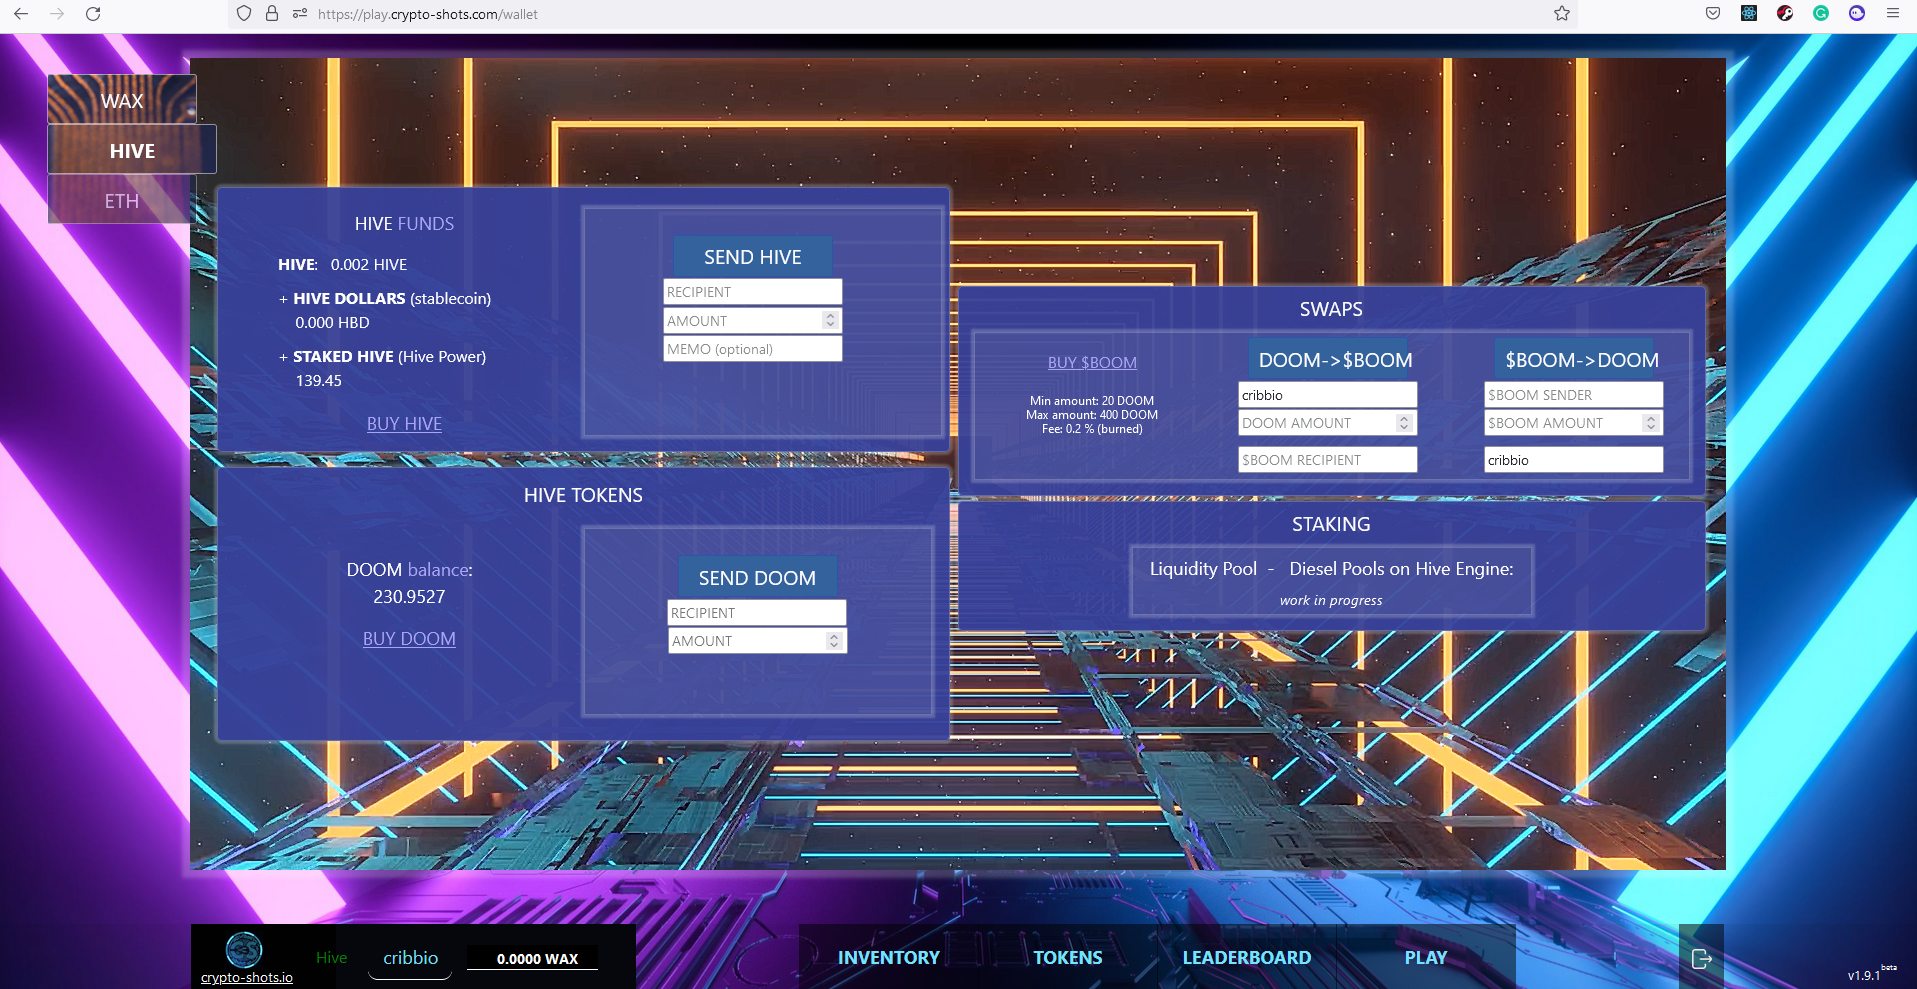1917x989 pixels.
Task: Go to the TOKENS section
Action: point(1068,957)
